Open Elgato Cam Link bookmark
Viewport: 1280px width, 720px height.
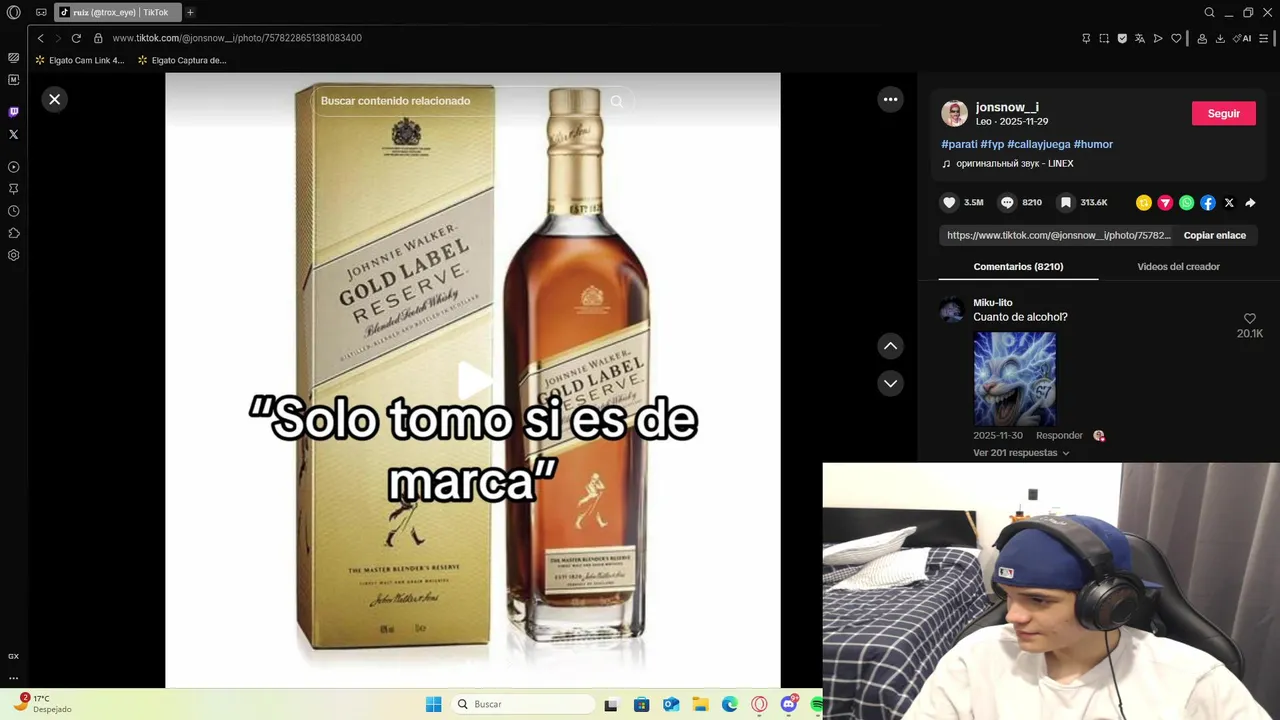[80, 60]
